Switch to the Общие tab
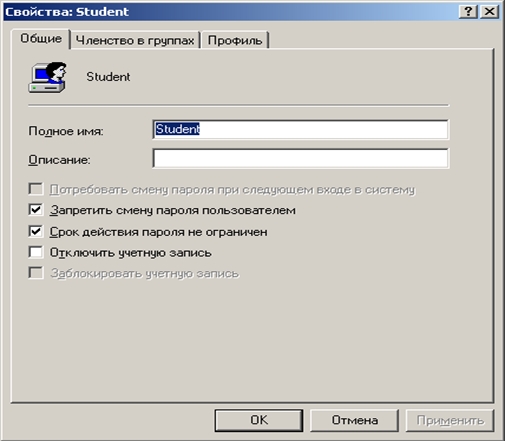505x441 pixels. [x=41, y=39]
